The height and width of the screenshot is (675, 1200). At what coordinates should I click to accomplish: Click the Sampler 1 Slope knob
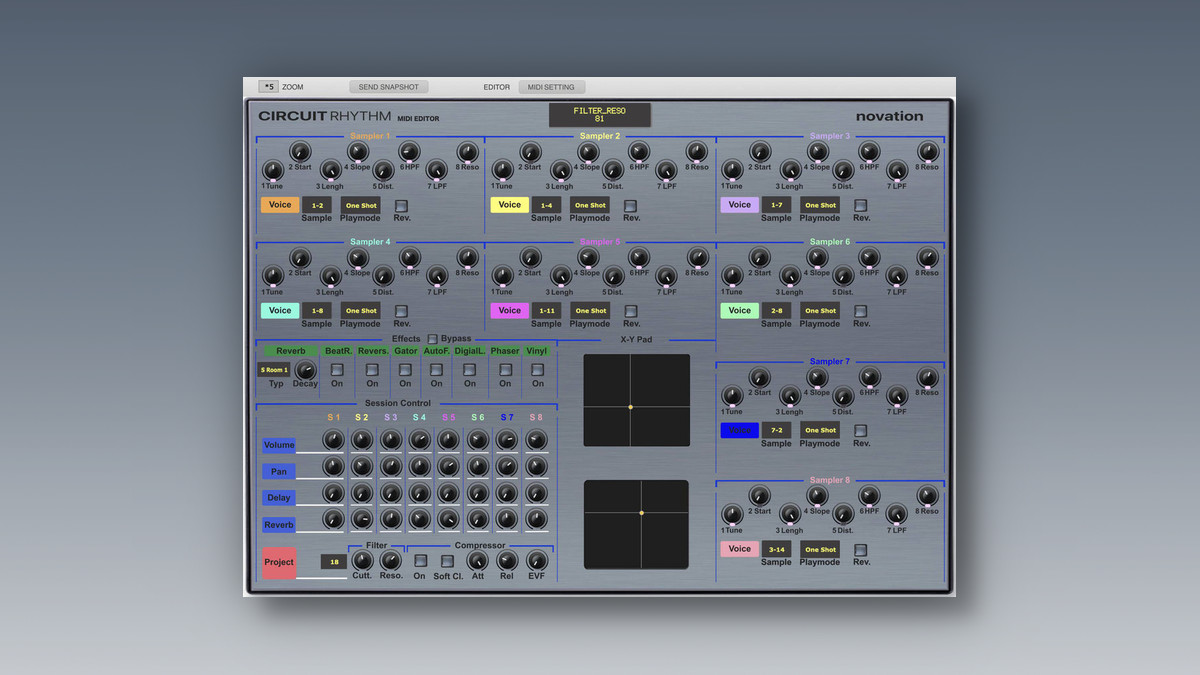click(358, 151)
